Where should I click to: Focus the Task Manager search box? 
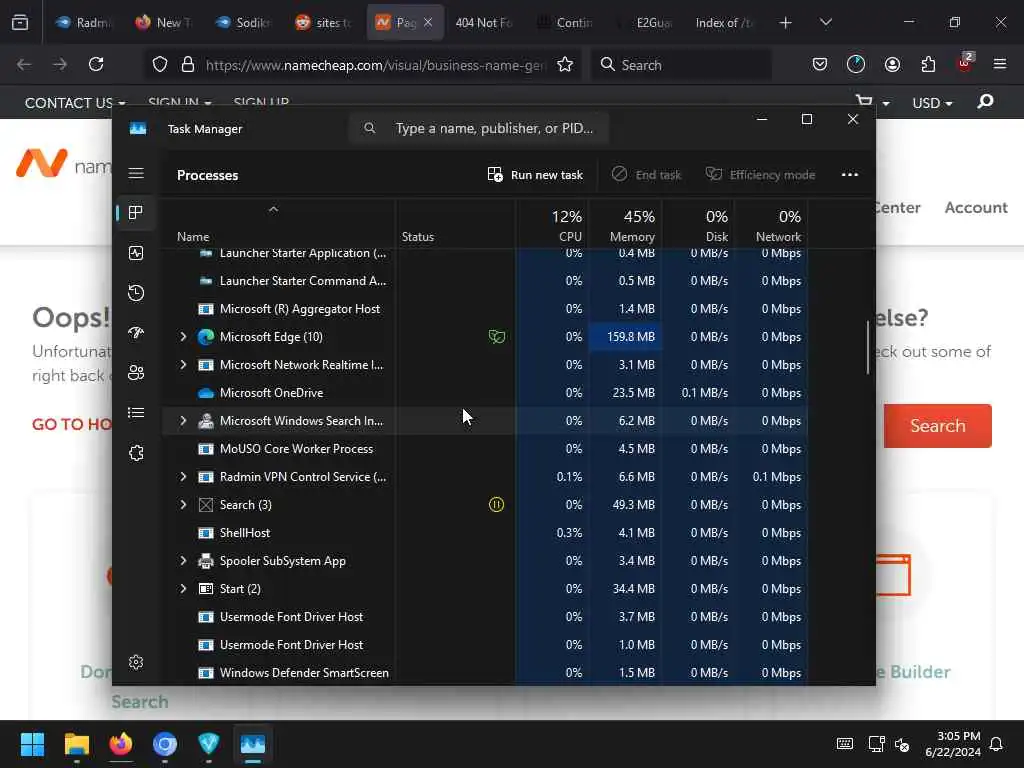coord(479,128)
